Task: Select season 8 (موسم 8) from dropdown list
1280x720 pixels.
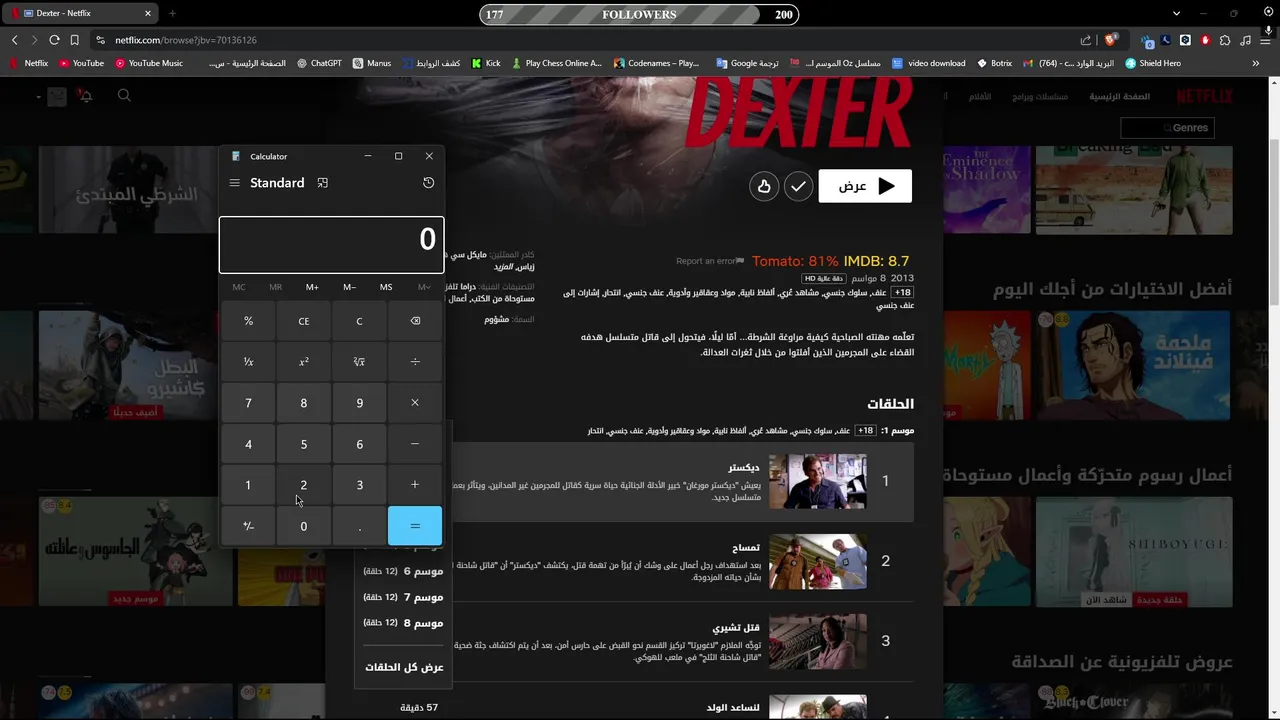Action: [403, 622]
